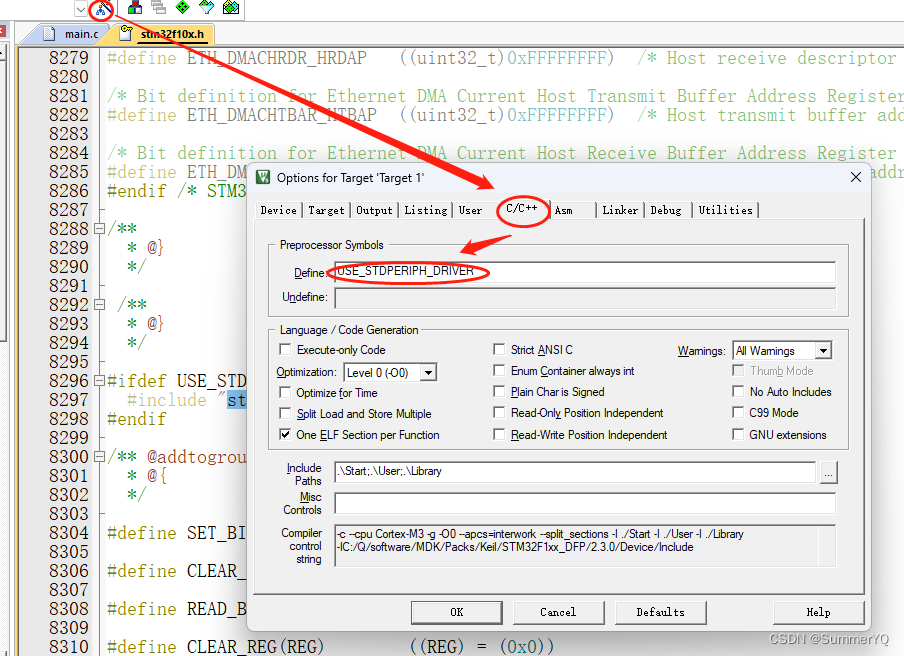This screenshot has width=904, height=656.
Task: Enable Read-Write Position Independent
Action: pos(499,435)
